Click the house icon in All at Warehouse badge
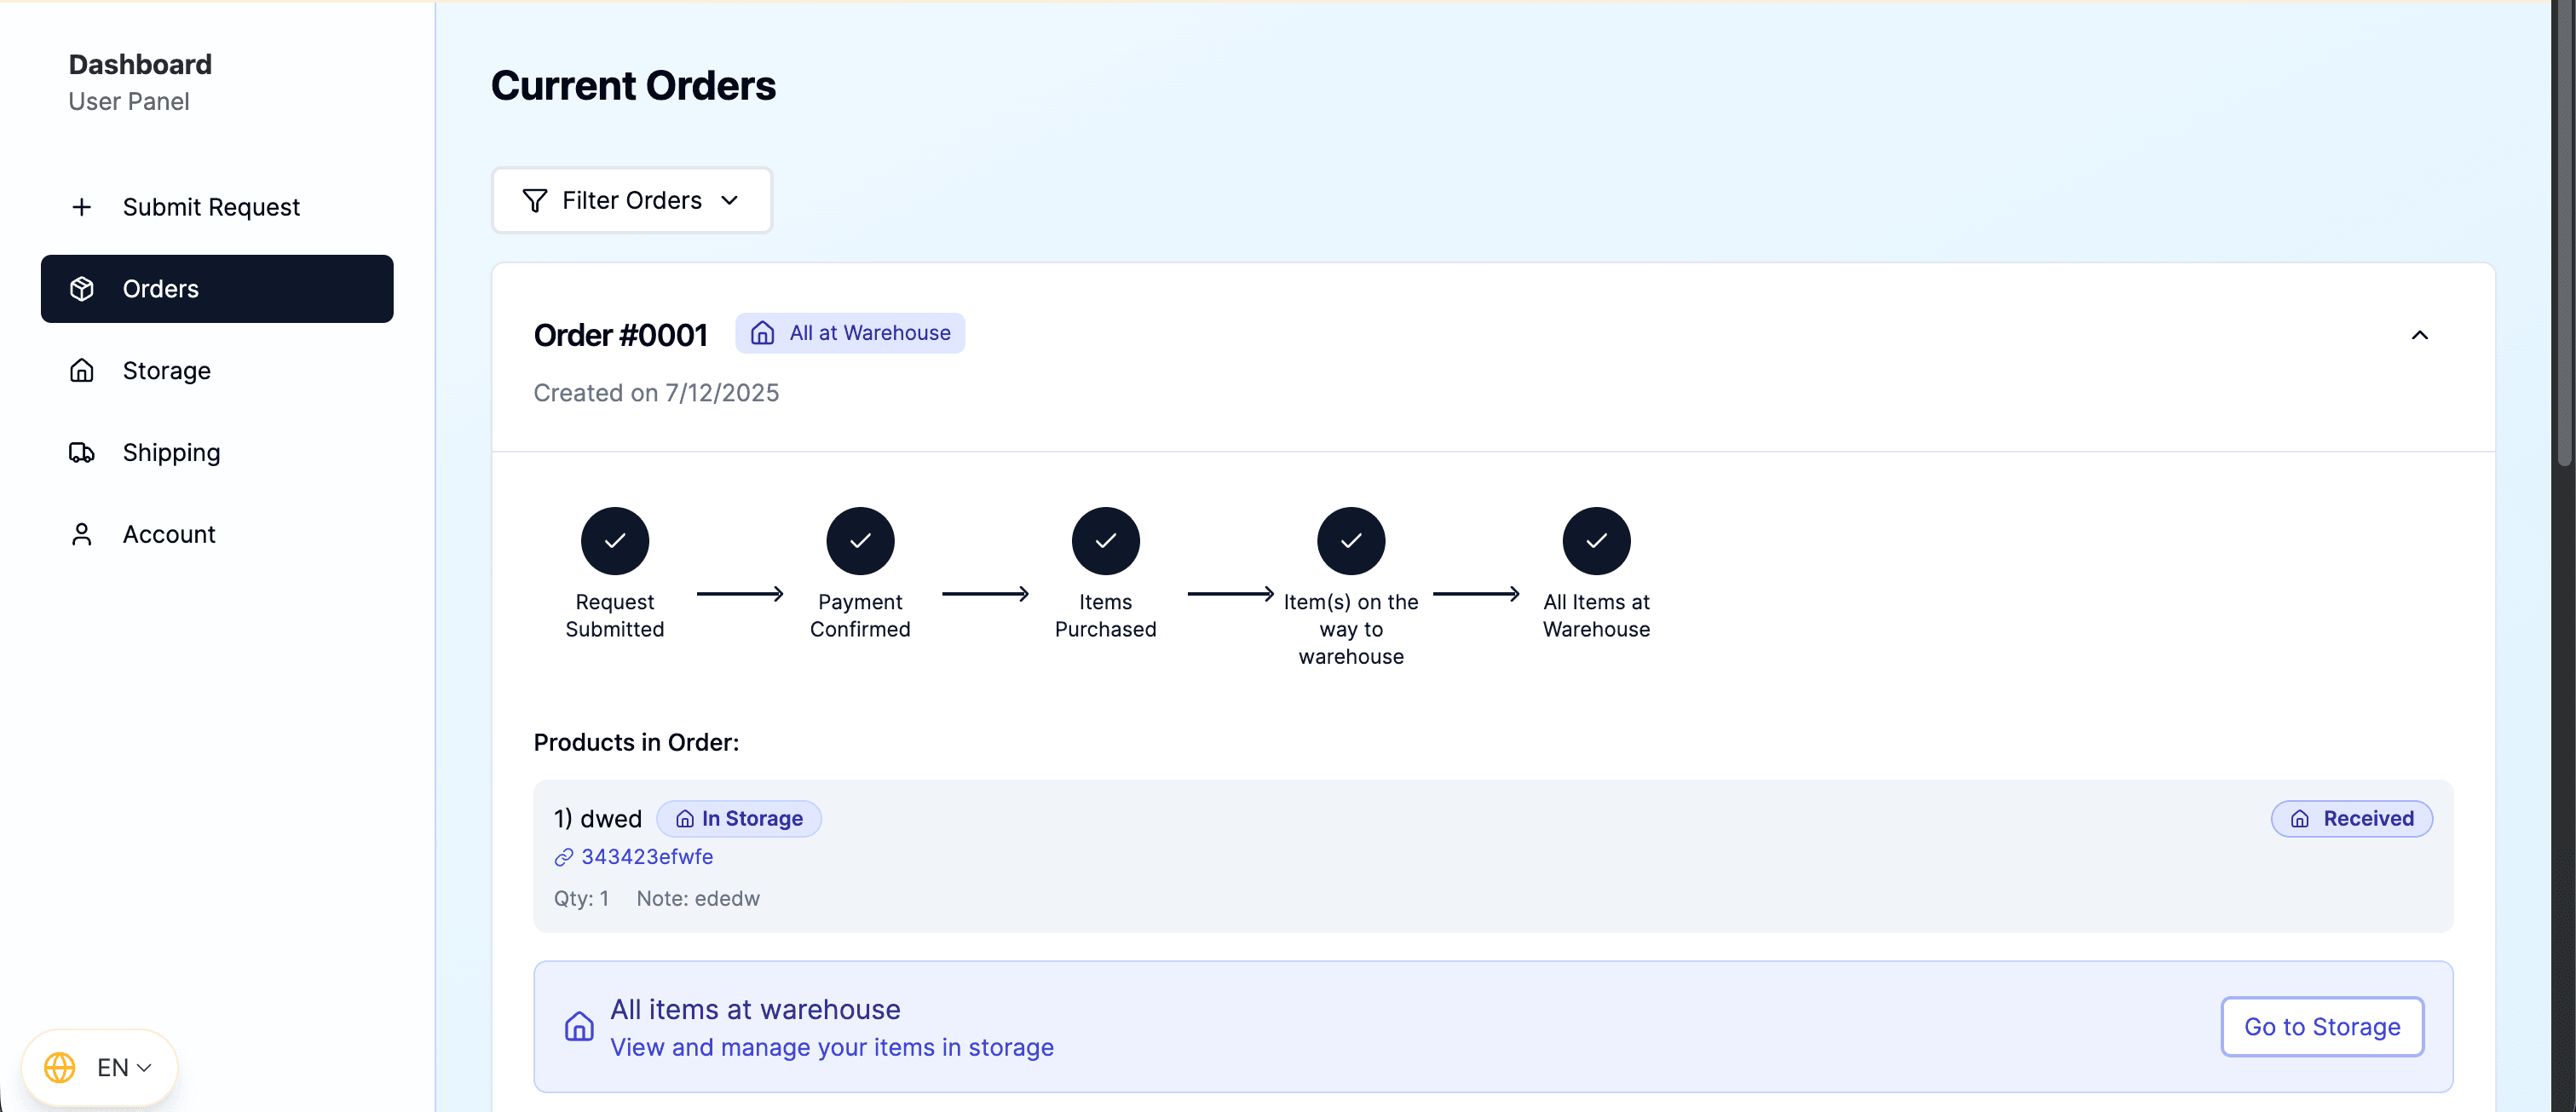This screenshot has height=1112, width=2576. click(763, 332)
